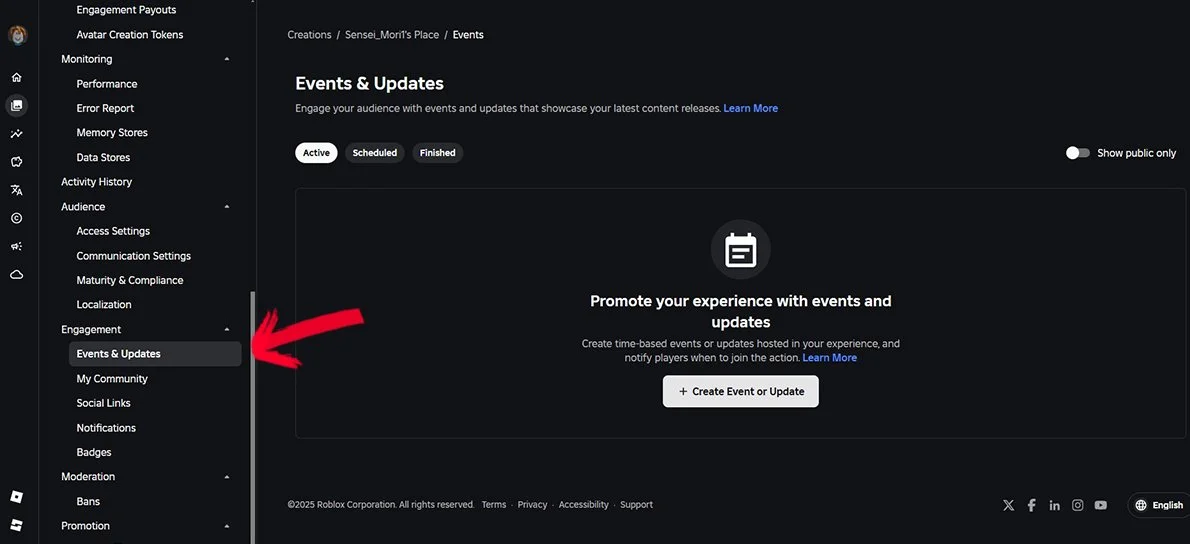Open Badges in sidebar
Viewport: 1190px width, 544px height.
coord(94,452)
